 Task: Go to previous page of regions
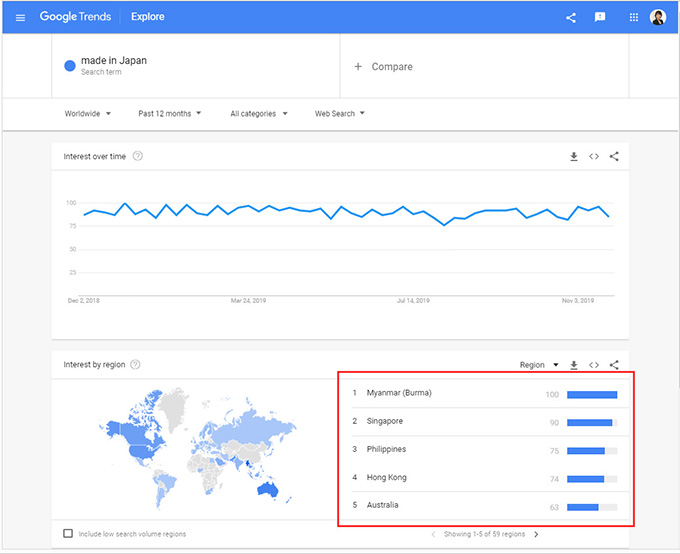point(433,534)
